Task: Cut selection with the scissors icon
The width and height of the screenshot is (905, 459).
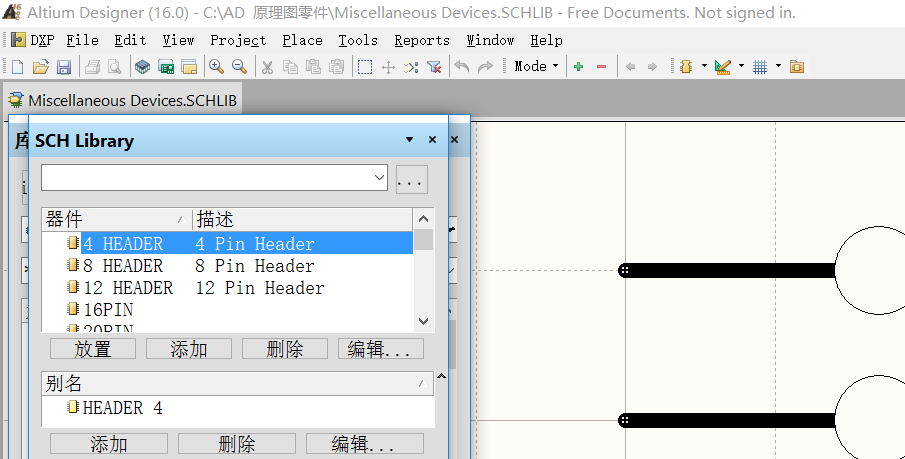Action: tap(267, 67)
